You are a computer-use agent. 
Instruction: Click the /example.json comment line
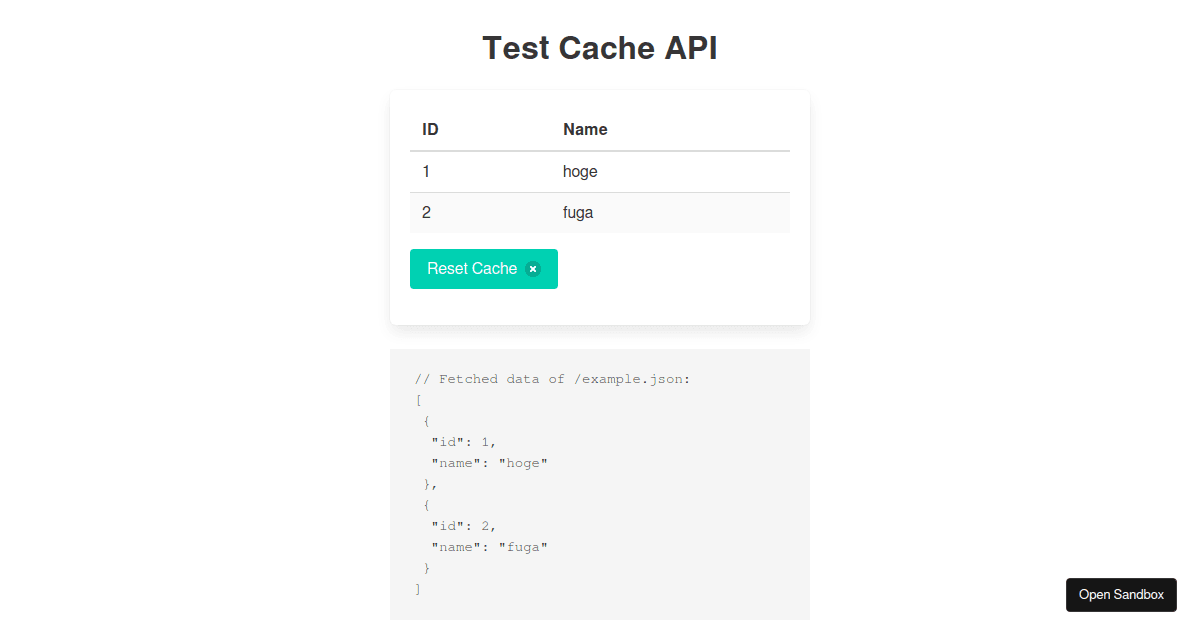pos(552,378)
